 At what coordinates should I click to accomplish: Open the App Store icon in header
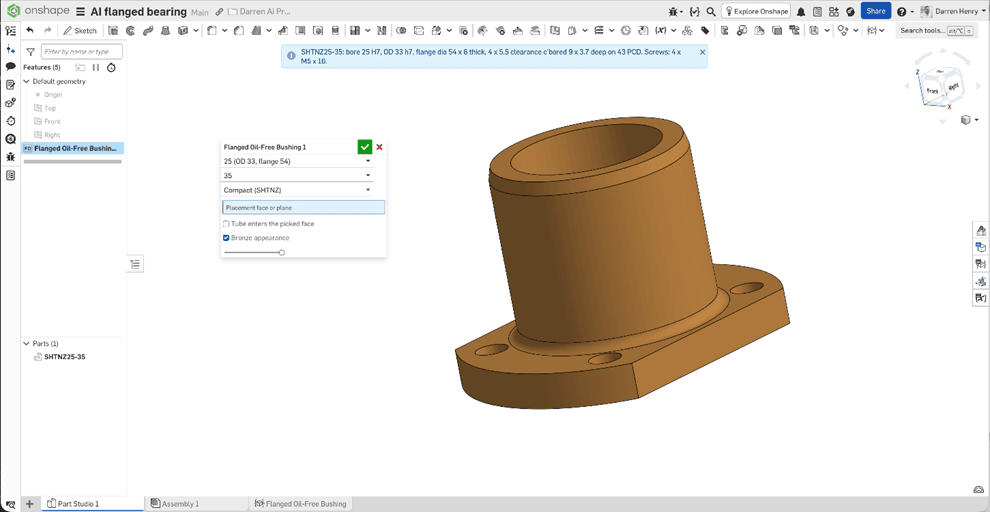pos(834,11)
